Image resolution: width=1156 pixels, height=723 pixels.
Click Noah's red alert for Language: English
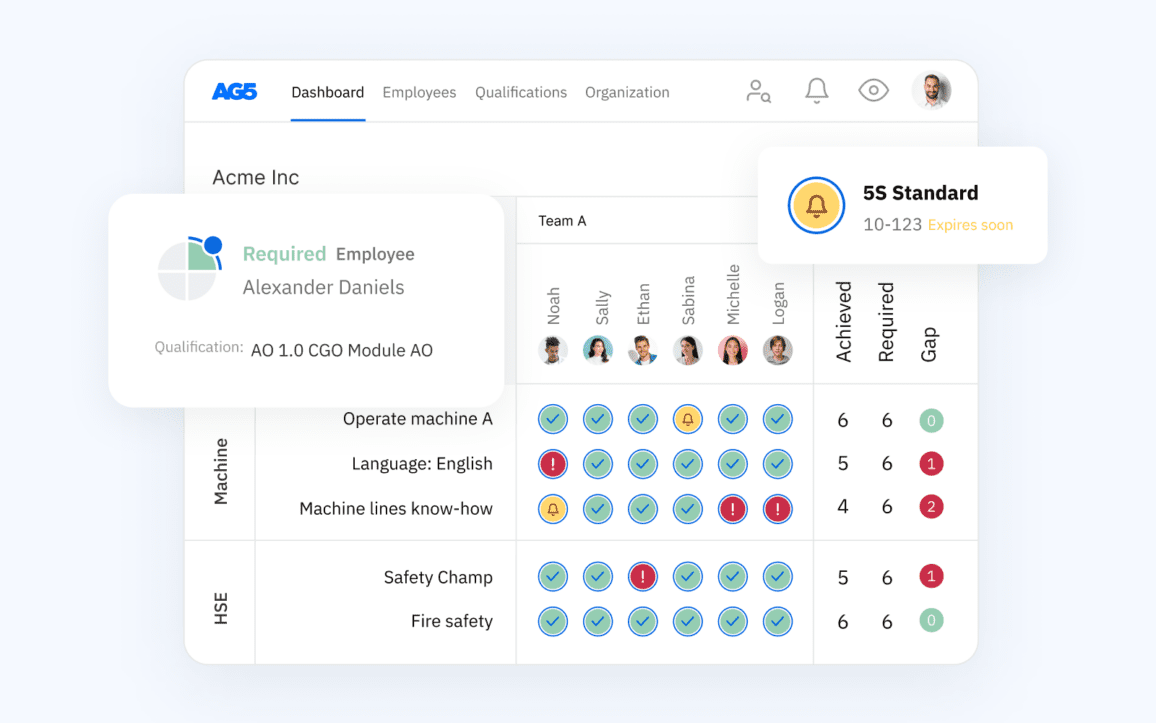(553, 464)
